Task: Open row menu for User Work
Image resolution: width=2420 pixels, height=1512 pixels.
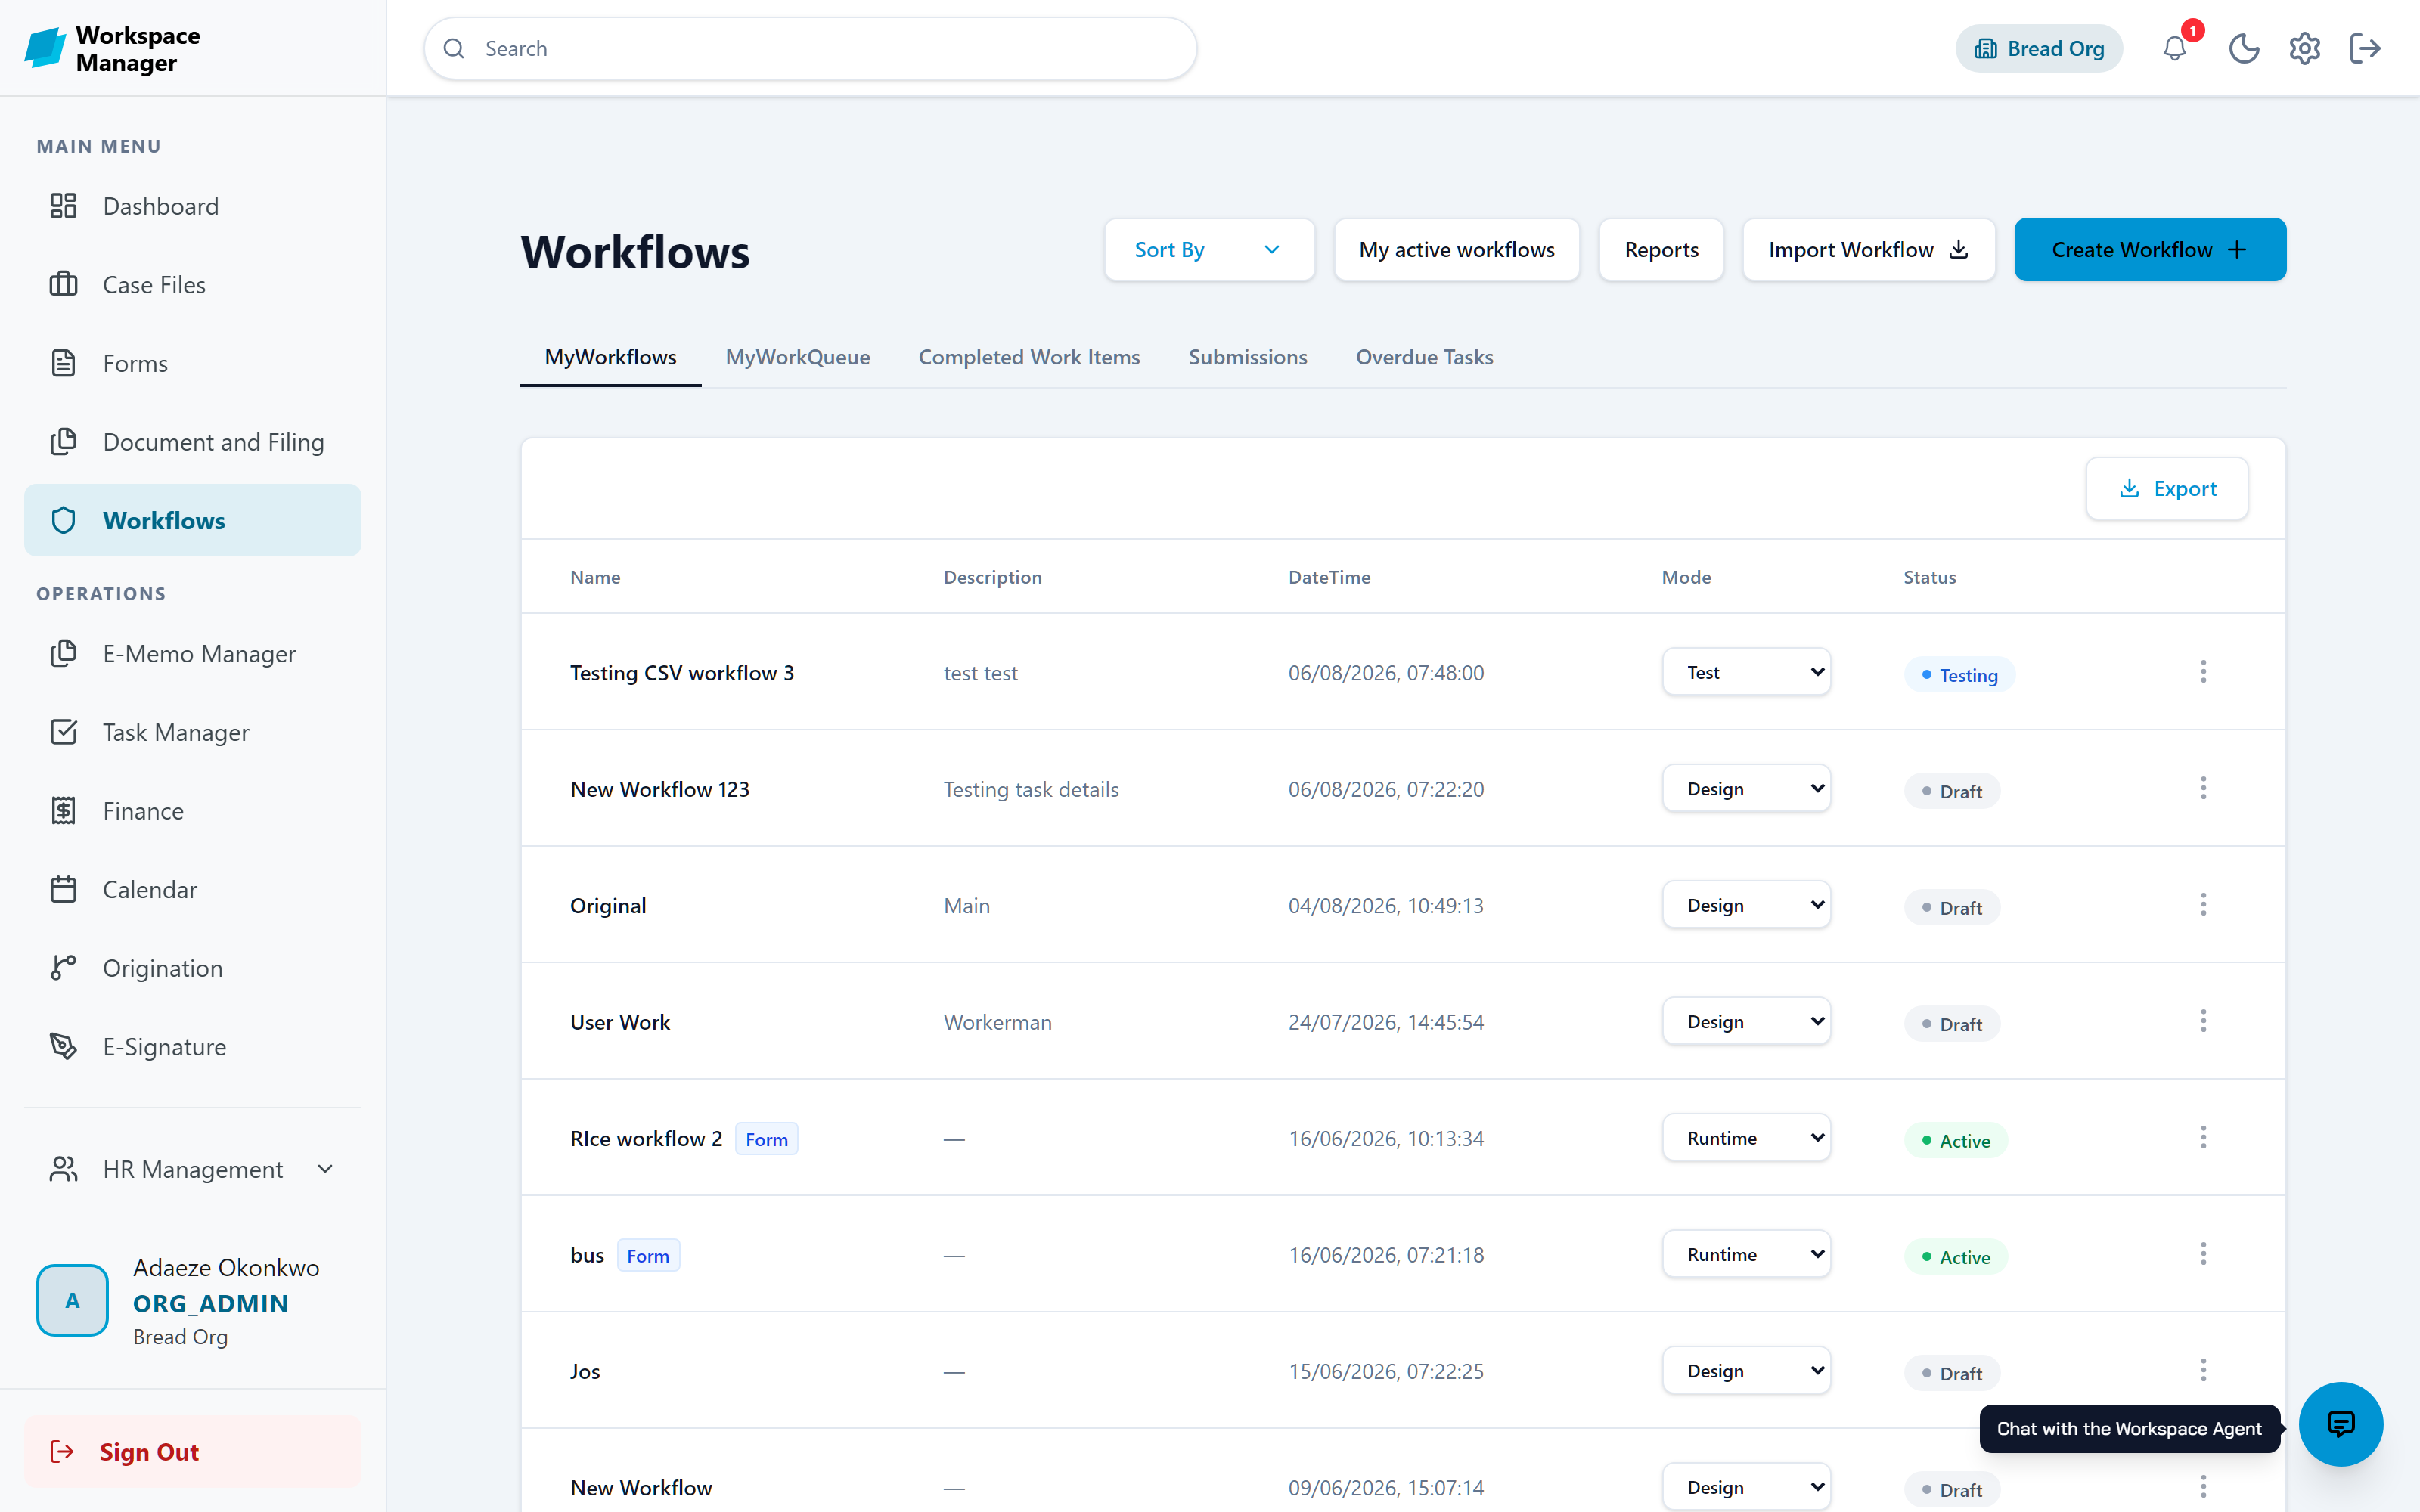Action: [2203, 1021]
